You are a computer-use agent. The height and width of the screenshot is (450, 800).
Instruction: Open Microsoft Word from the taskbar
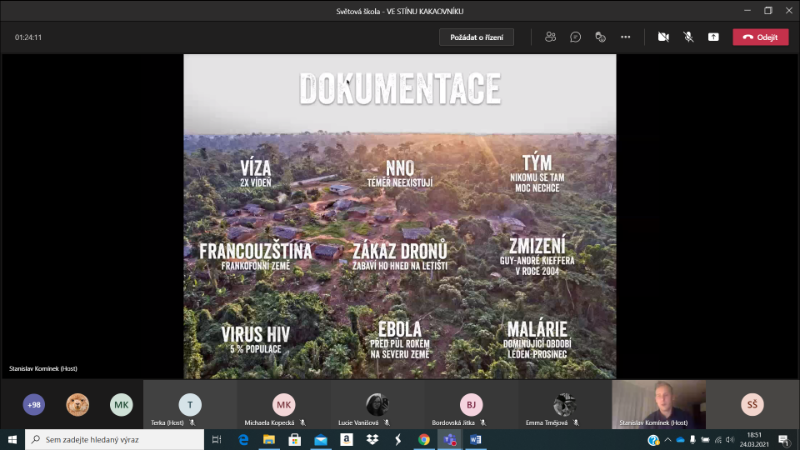pos(475,439)
